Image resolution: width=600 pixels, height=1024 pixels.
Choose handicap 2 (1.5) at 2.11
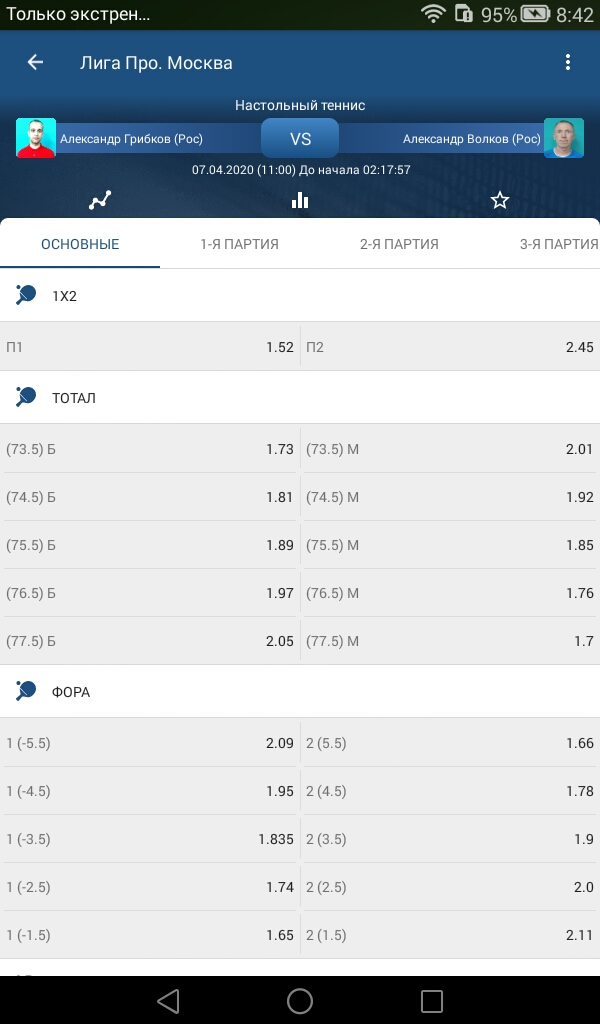tap(450, 935)
